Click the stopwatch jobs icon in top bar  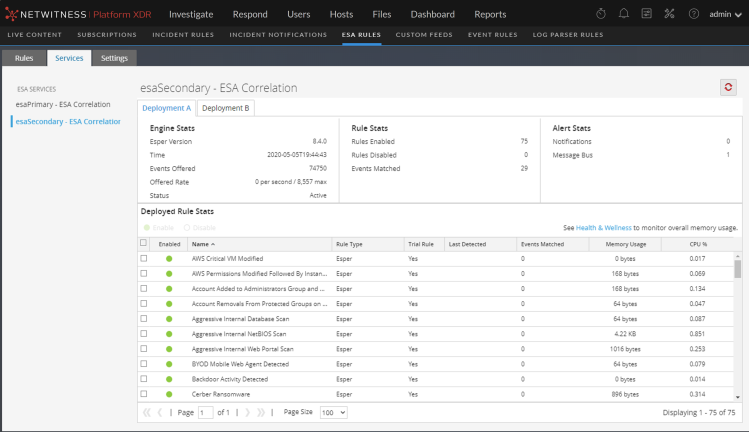tap(600, 14)
